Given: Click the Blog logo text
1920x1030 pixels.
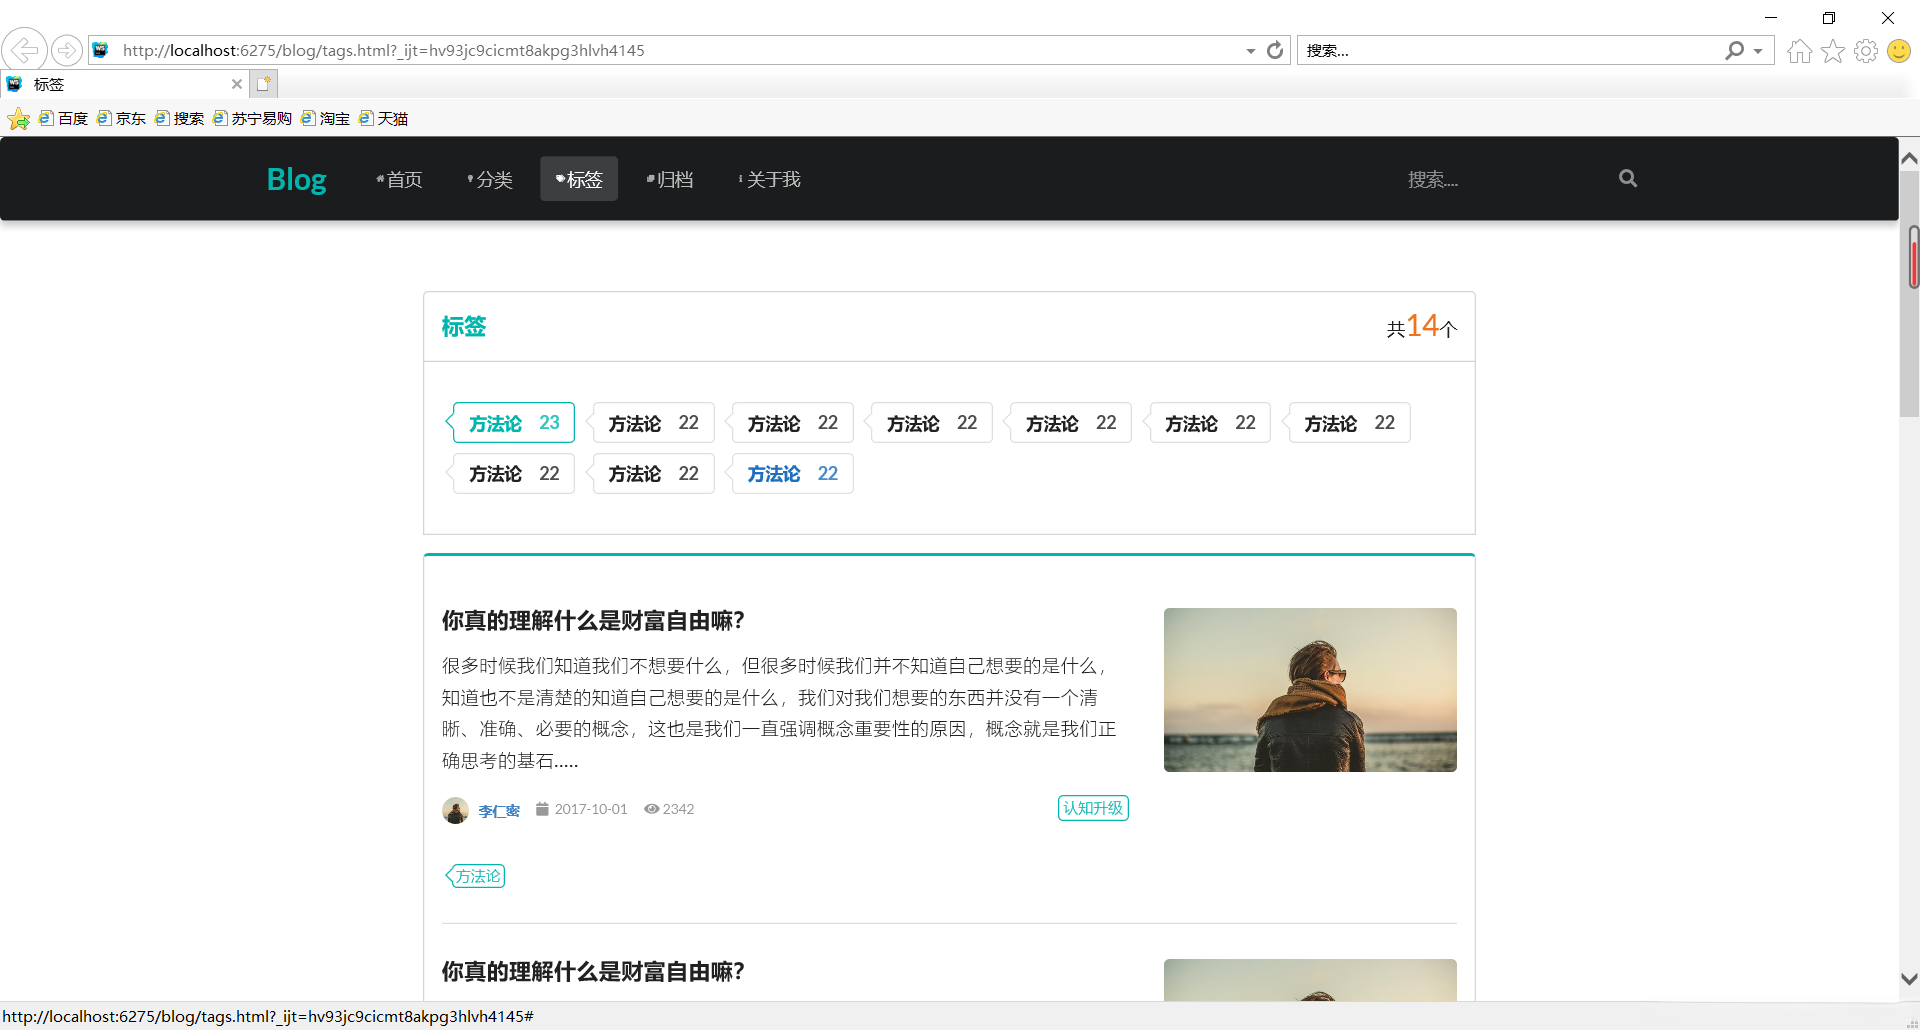Looking at the screenshot, I should pos(296,179).
